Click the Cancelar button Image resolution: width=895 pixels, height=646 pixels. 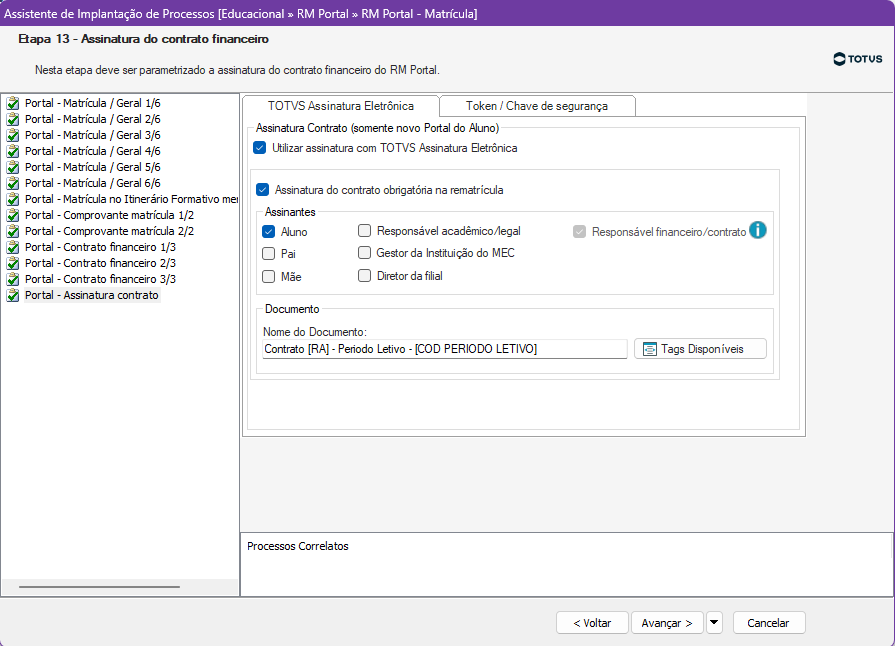click(x=769, y=623)
